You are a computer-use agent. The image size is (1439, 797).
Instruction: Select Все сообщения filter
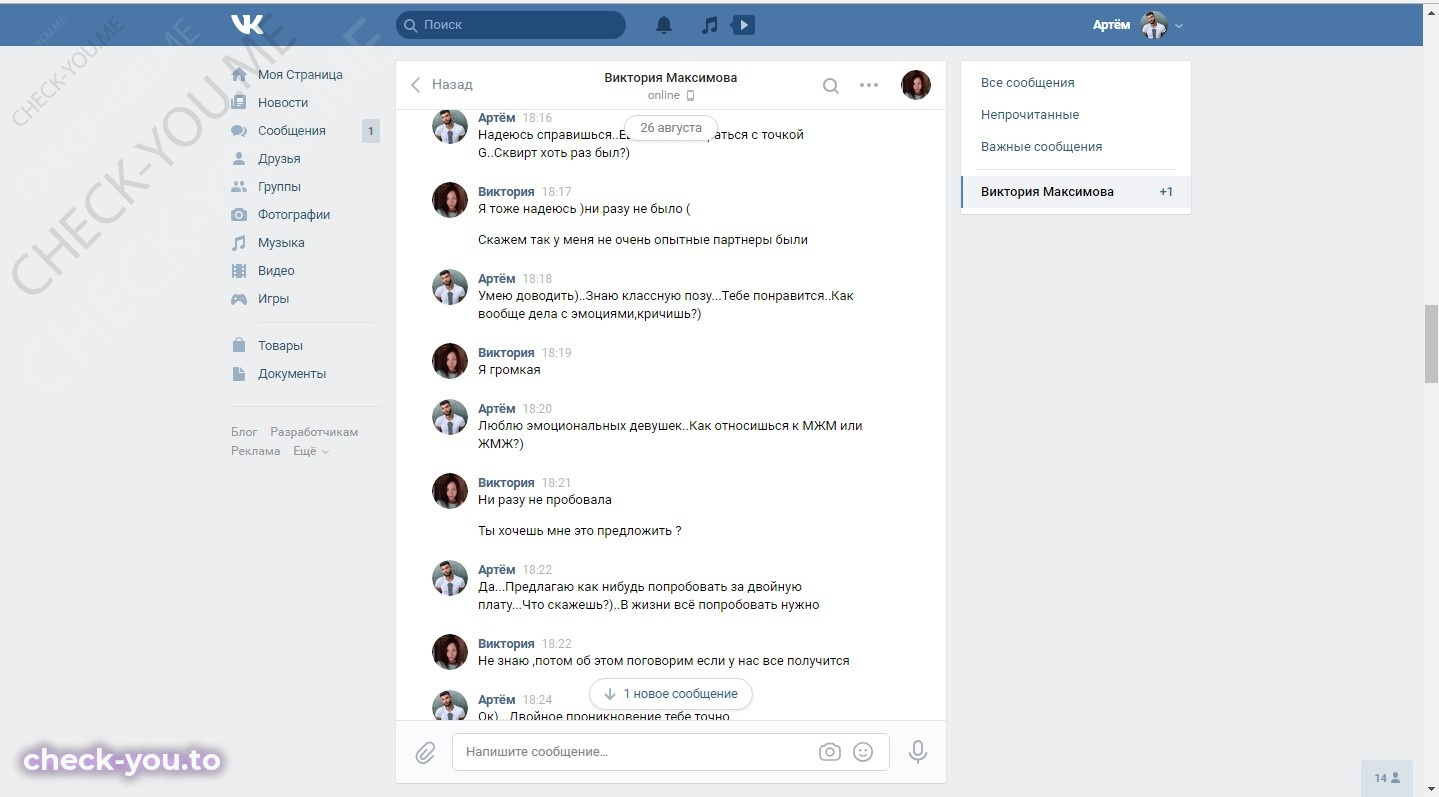1028,83
